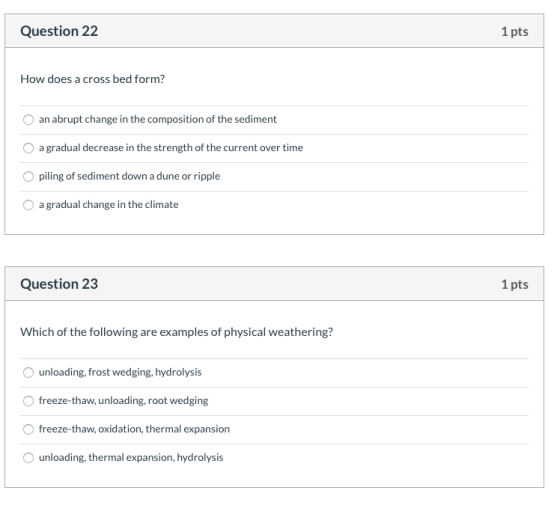Click the prompt about examples of physical weathering

[x=176, y=332]
